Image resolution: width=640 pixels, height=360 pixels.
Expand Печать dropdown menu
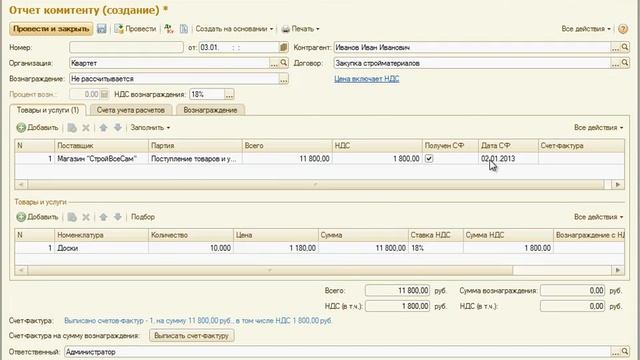point(301,29)
